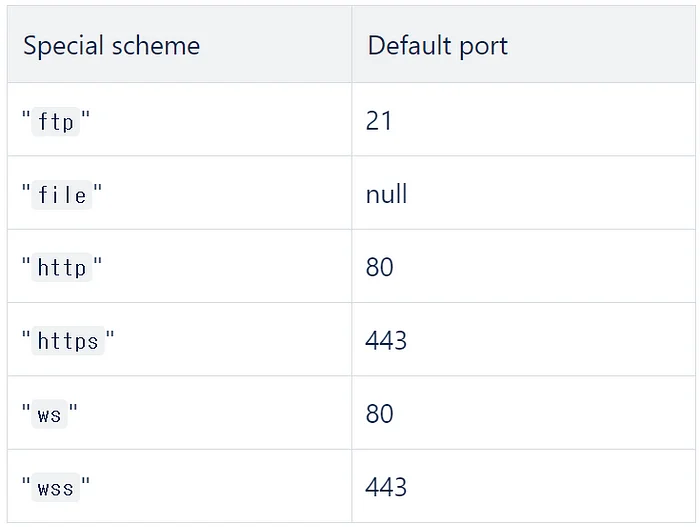Click the "Special scheme" column header
Screen dimensions: 700x527
112,46
